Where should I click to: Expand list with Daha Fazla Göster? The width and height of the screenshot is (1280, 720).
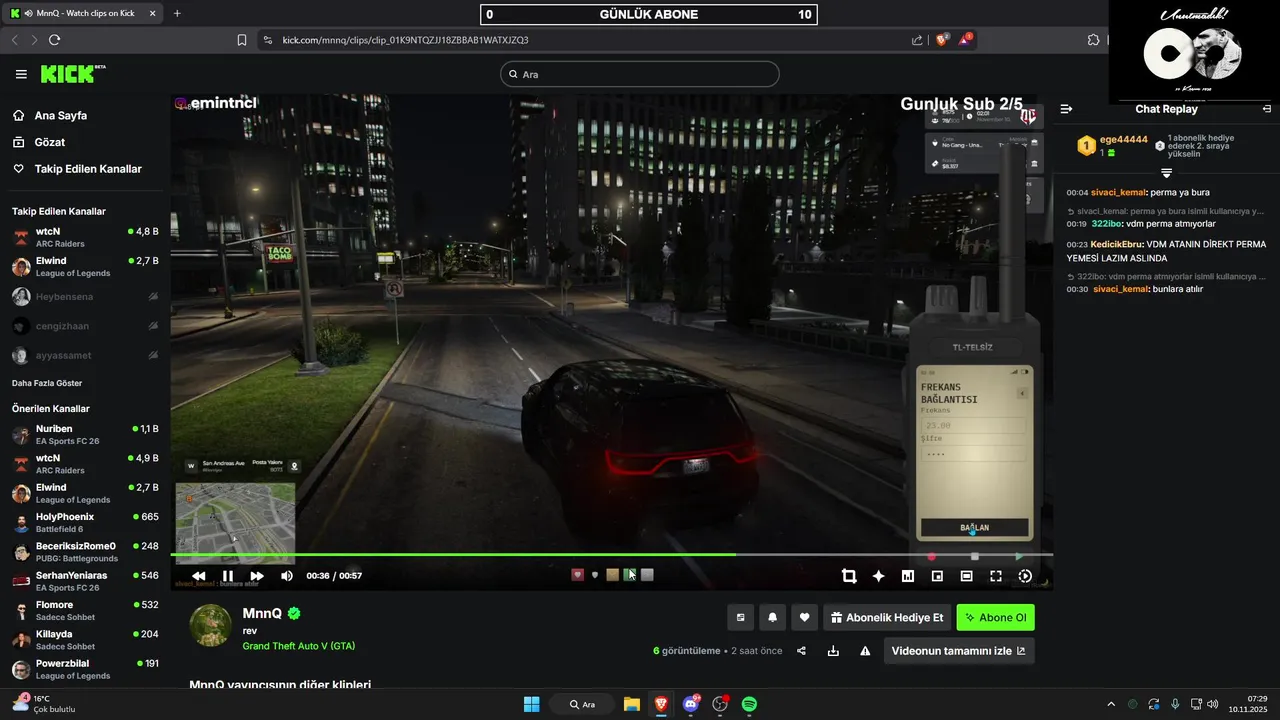pos(47,383)
